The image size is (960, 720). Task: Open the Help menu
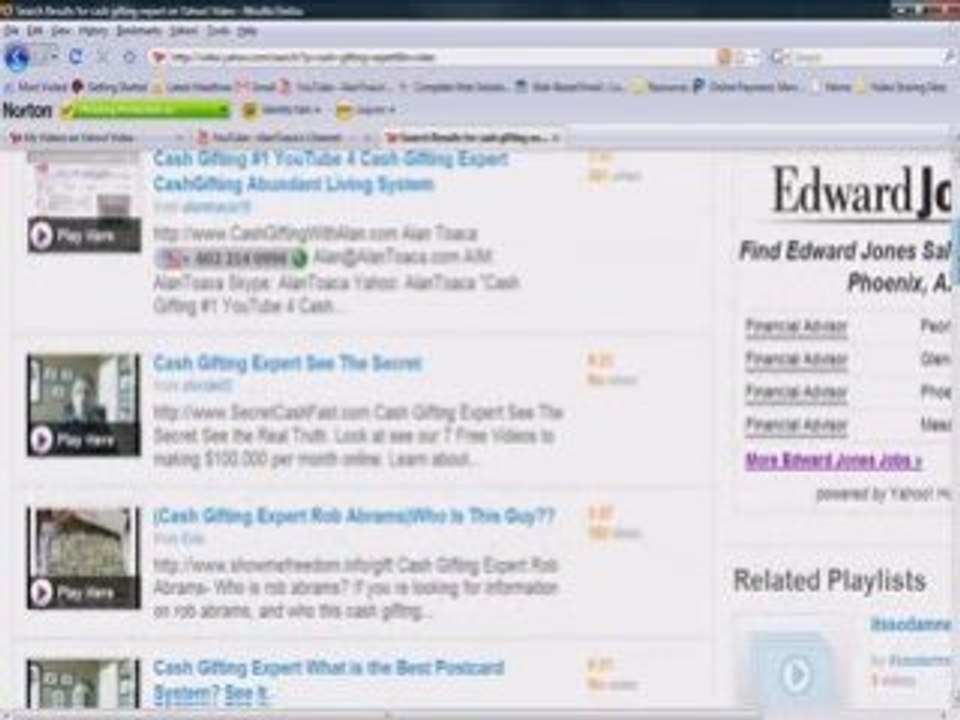point(247,31)
